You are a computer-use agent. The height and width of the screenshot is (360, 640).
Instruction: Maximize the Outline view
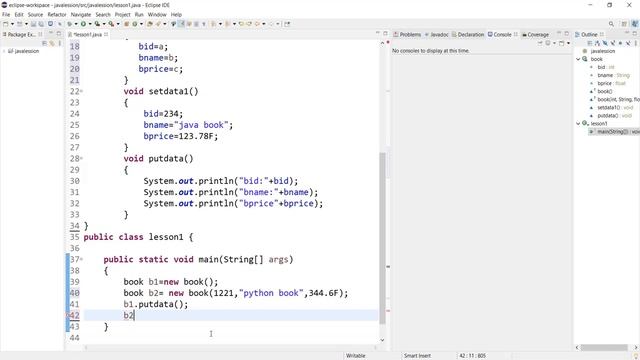pos(635,34)
